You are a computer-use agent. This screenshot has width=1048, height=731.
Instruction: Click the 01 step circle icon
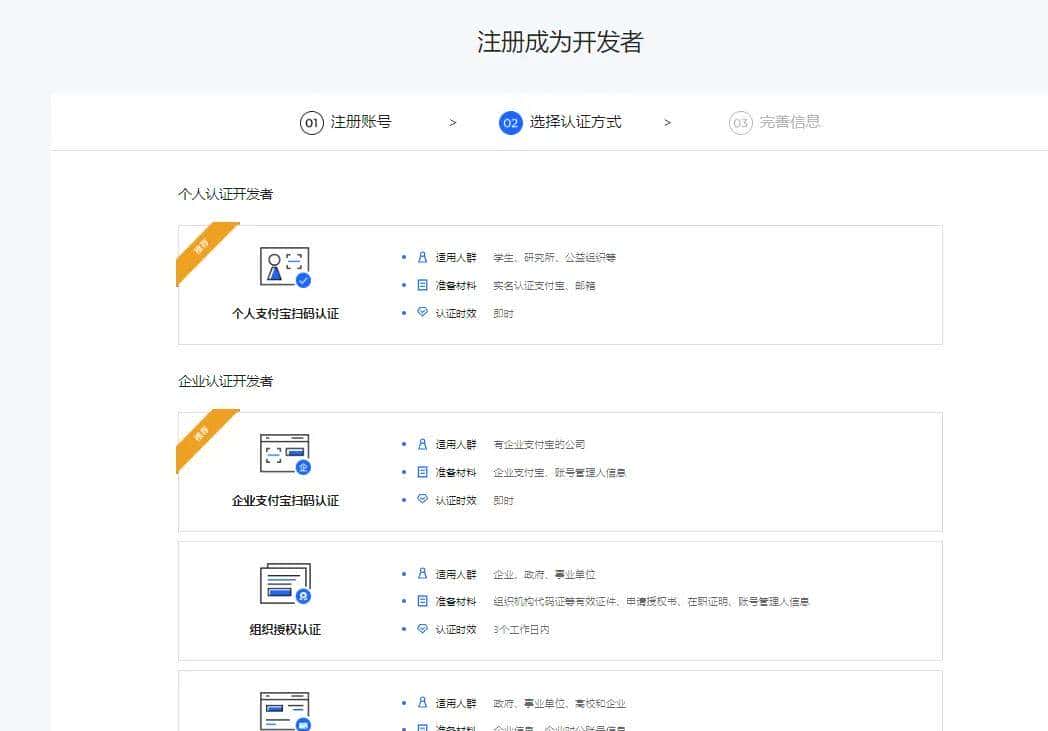313,122
